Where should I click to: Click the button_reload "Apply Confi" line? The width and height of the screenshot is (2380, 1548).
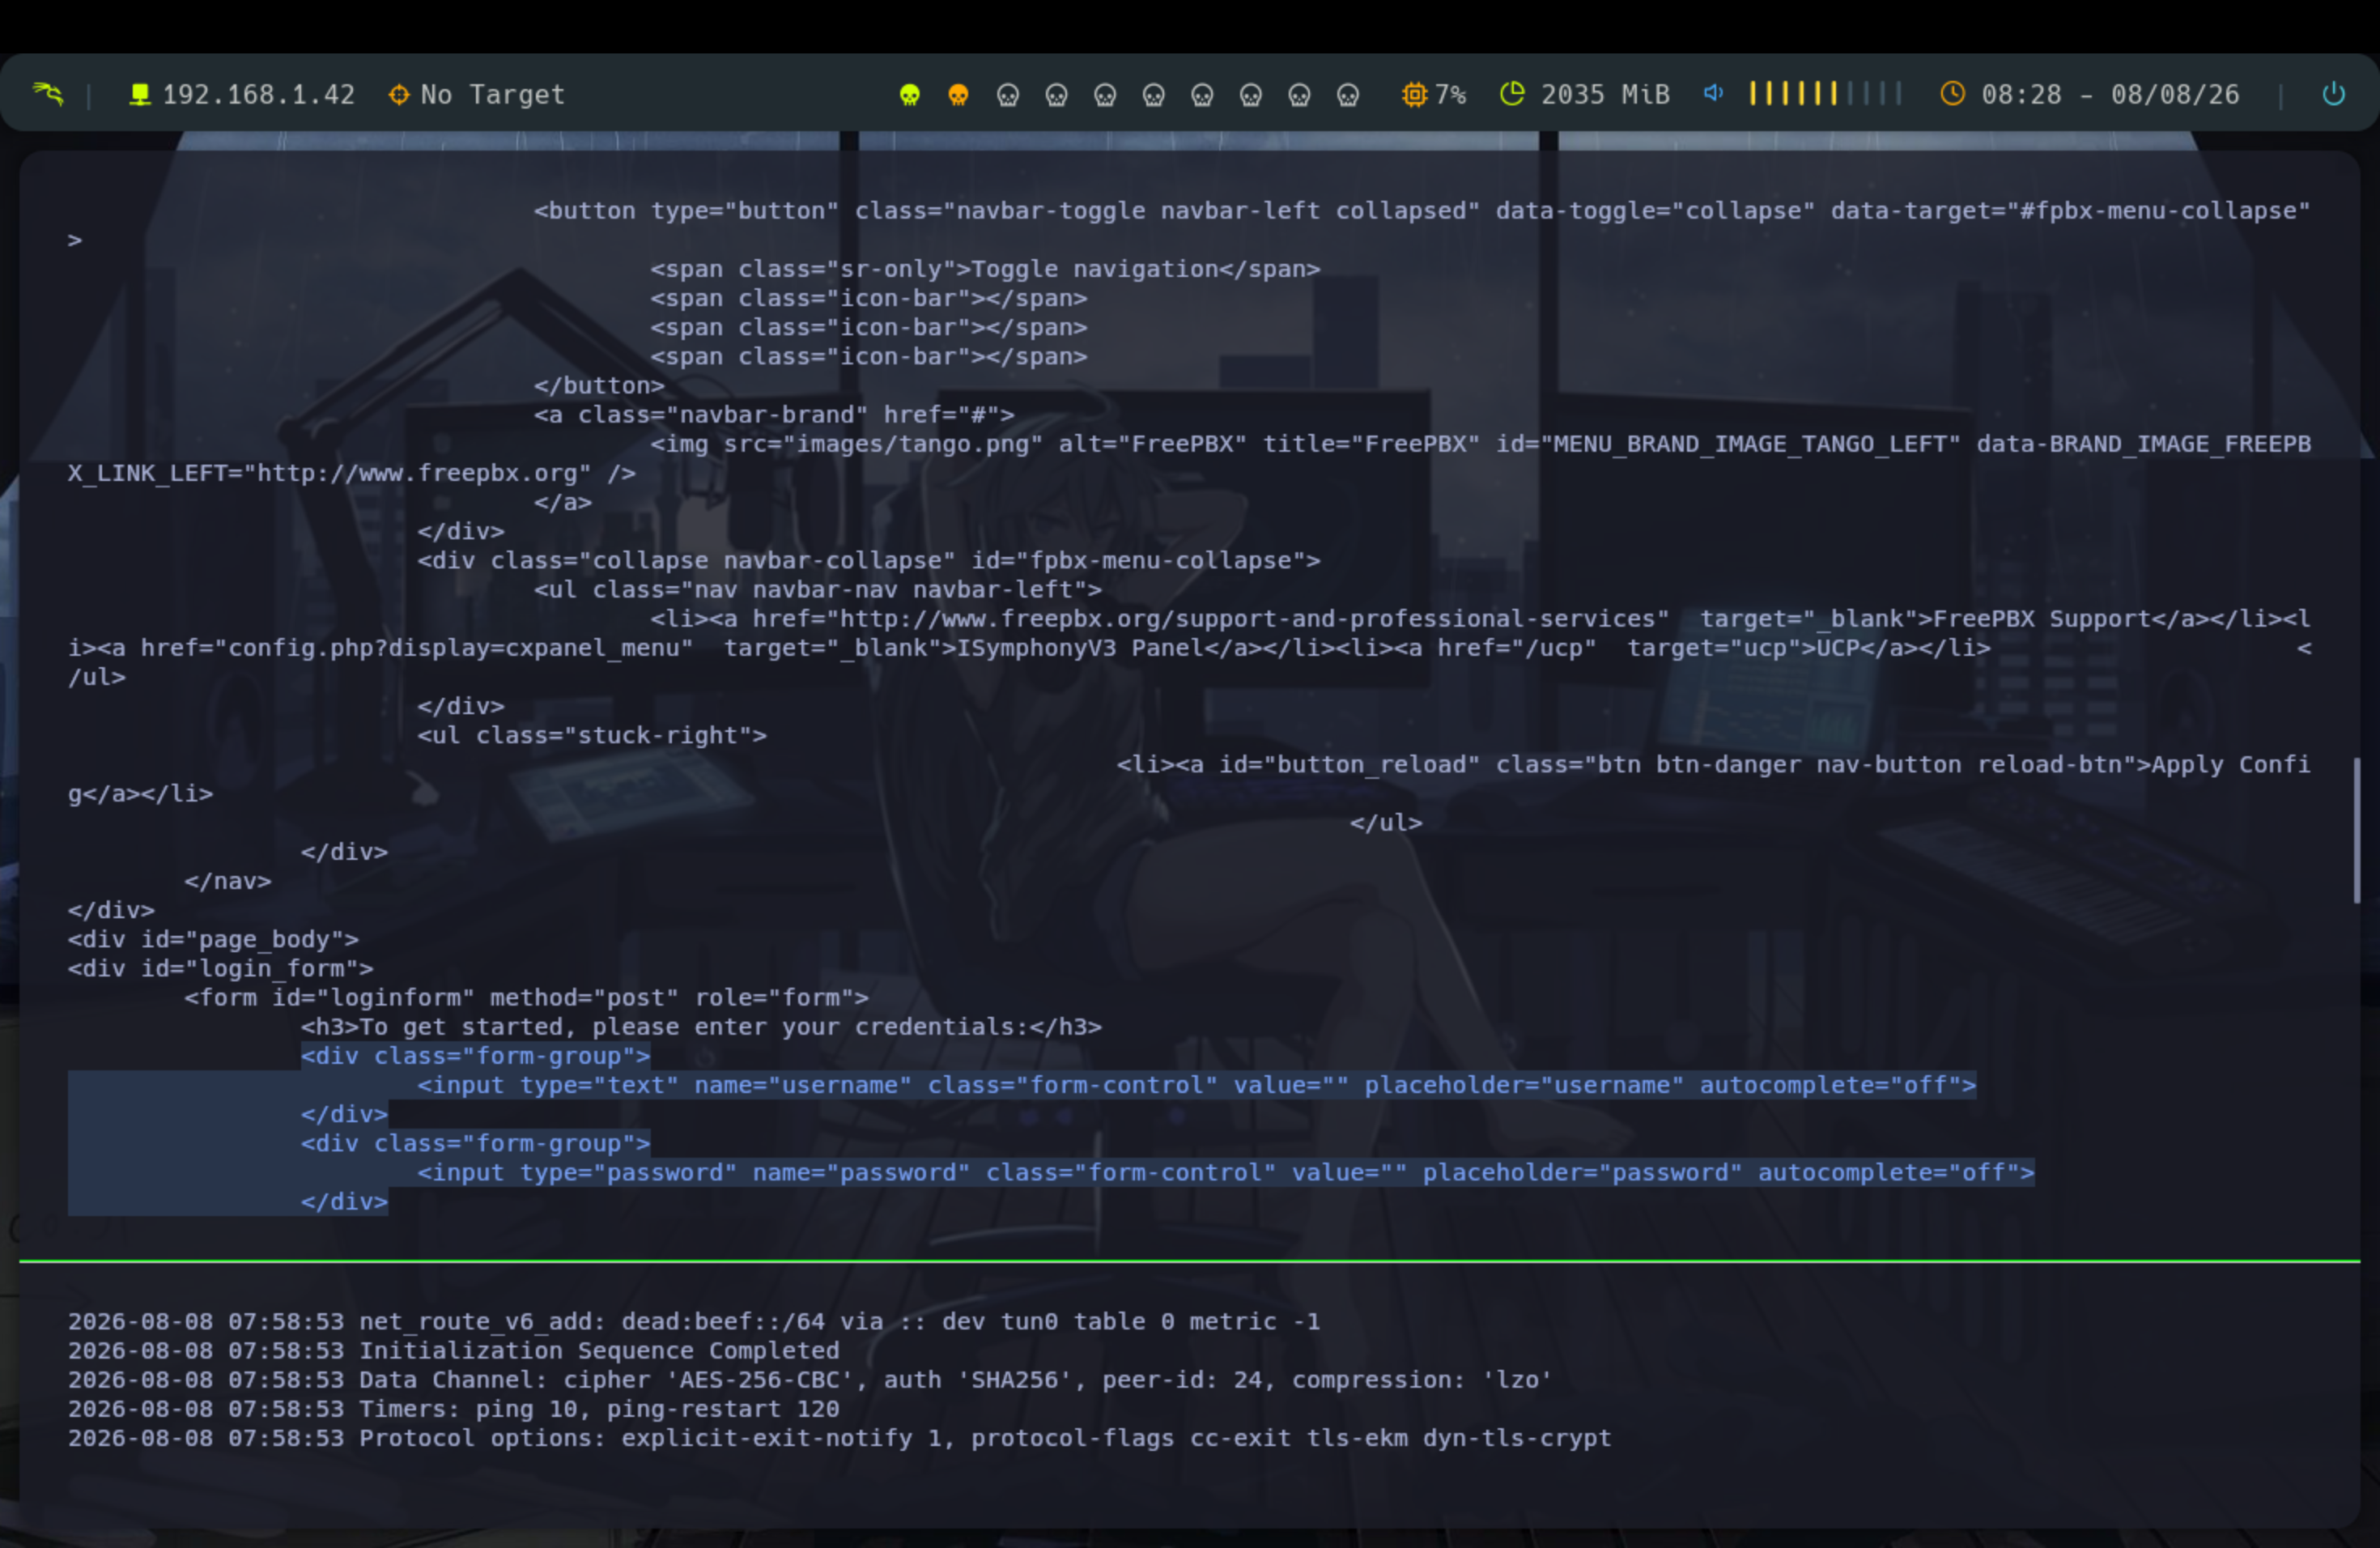(1713, 765)
